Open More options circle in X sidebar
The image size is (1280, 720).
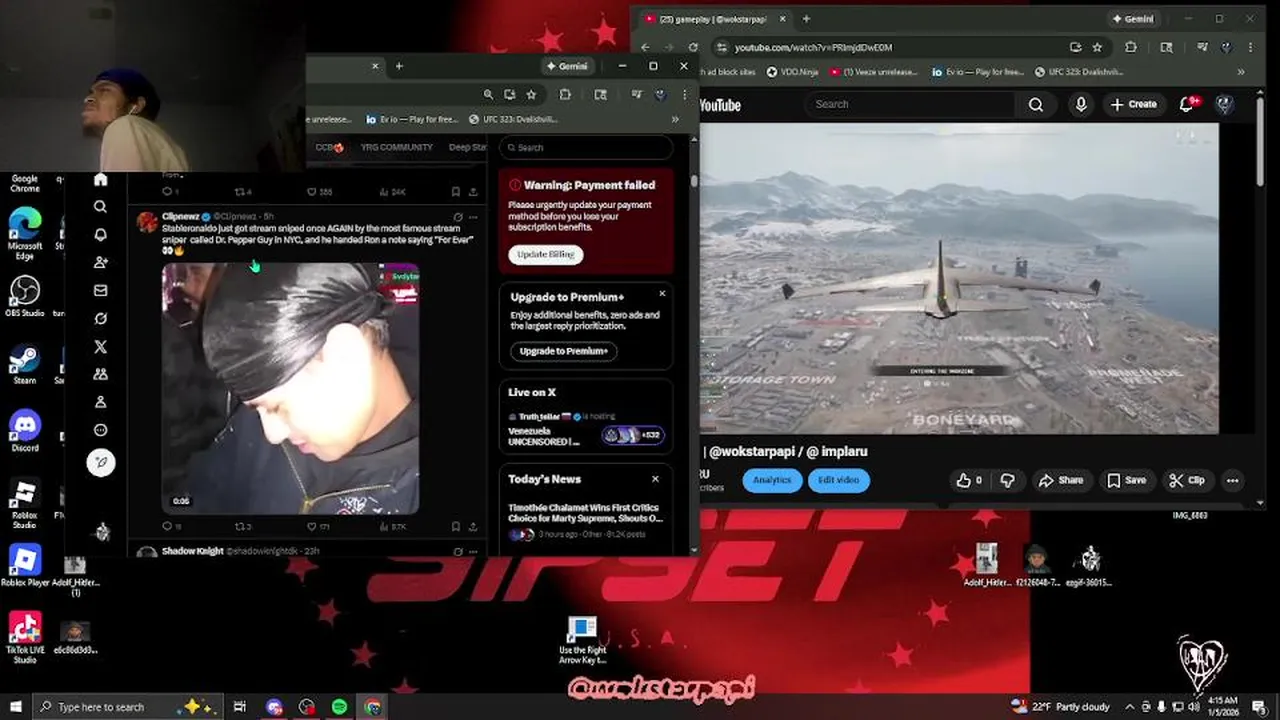pos(100,430)
